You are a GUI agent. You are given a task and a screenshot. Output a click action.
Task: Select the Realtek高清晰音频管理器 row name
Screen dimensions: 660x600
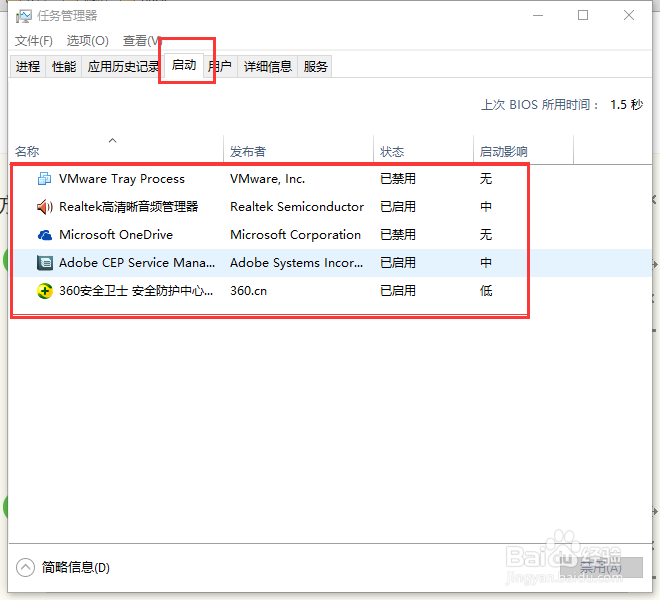[128, 207]
